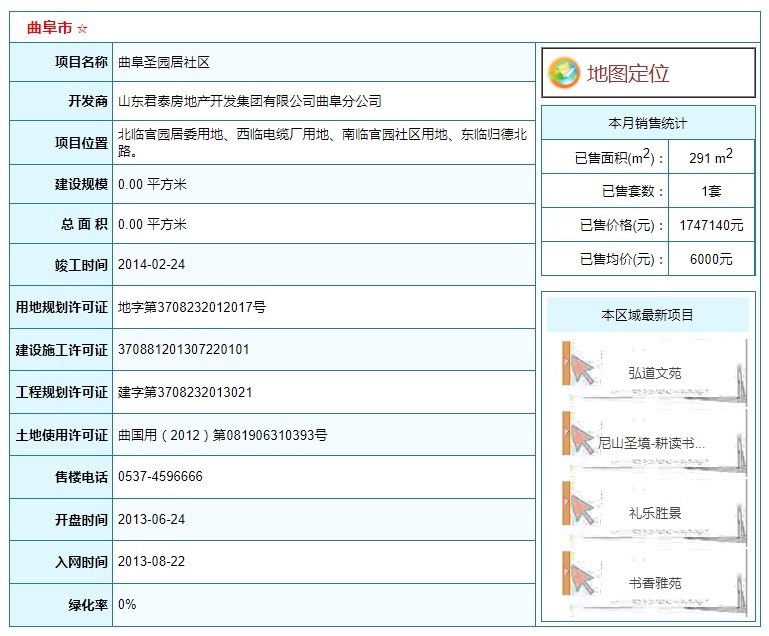This screenshot has height=636, width=769.
Task: Click the map locator globe icon
Action: click(564, 73)
